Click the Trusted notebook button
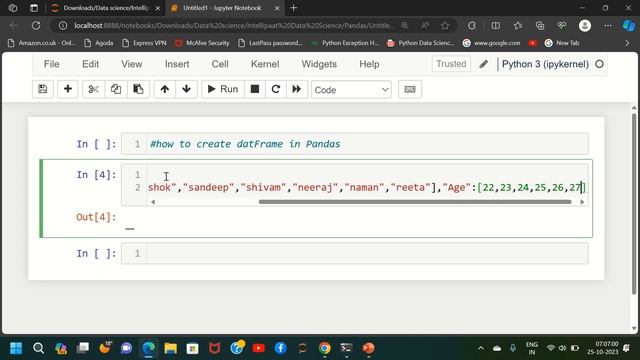This screenshot has height=360, width=640. pos(451,64)
